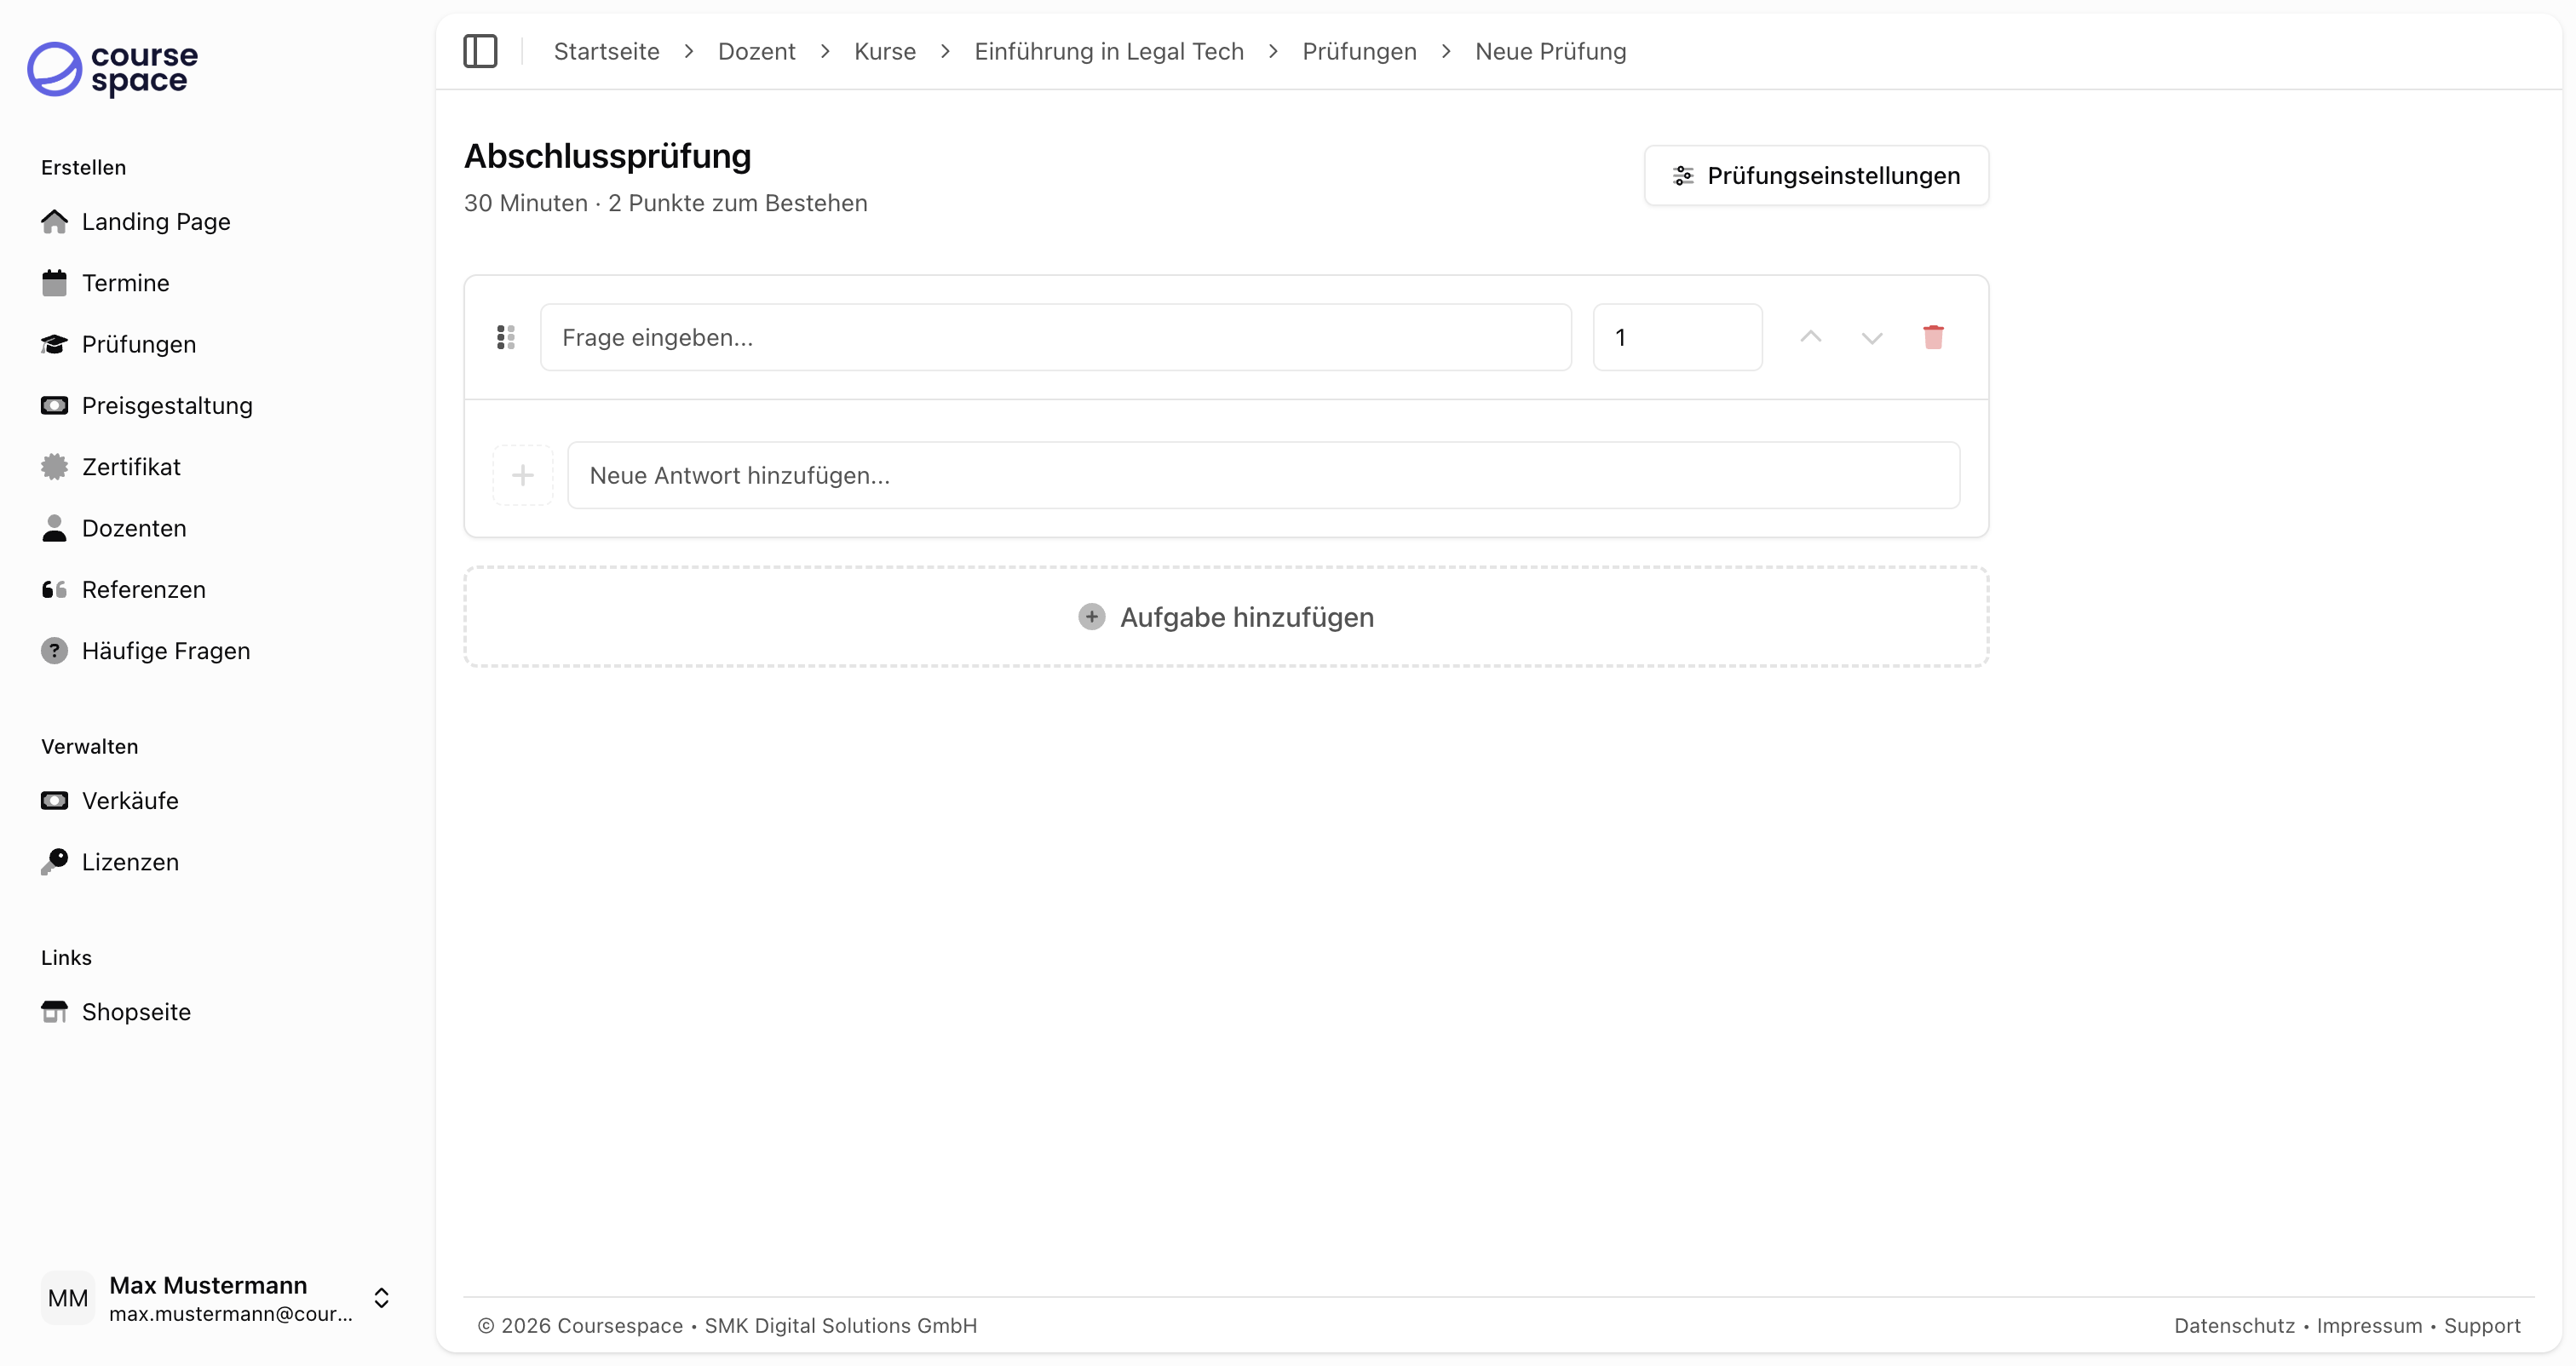Click the red trash delete question icon
Screen dimensions: 2576x1366
click(x=1933, y=337)
